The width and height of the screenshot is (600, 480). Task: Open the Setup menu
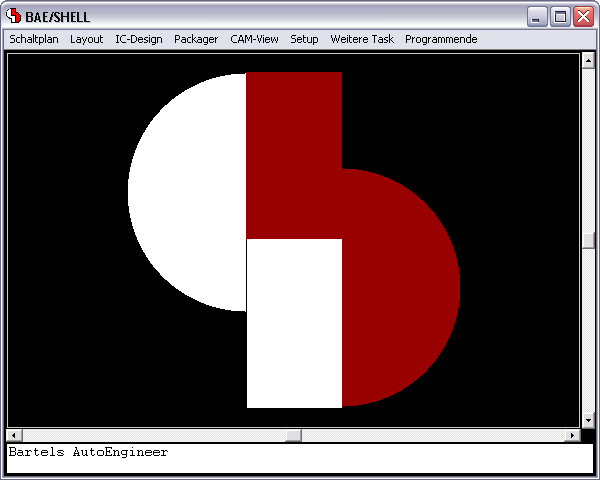tap(304, 39)
